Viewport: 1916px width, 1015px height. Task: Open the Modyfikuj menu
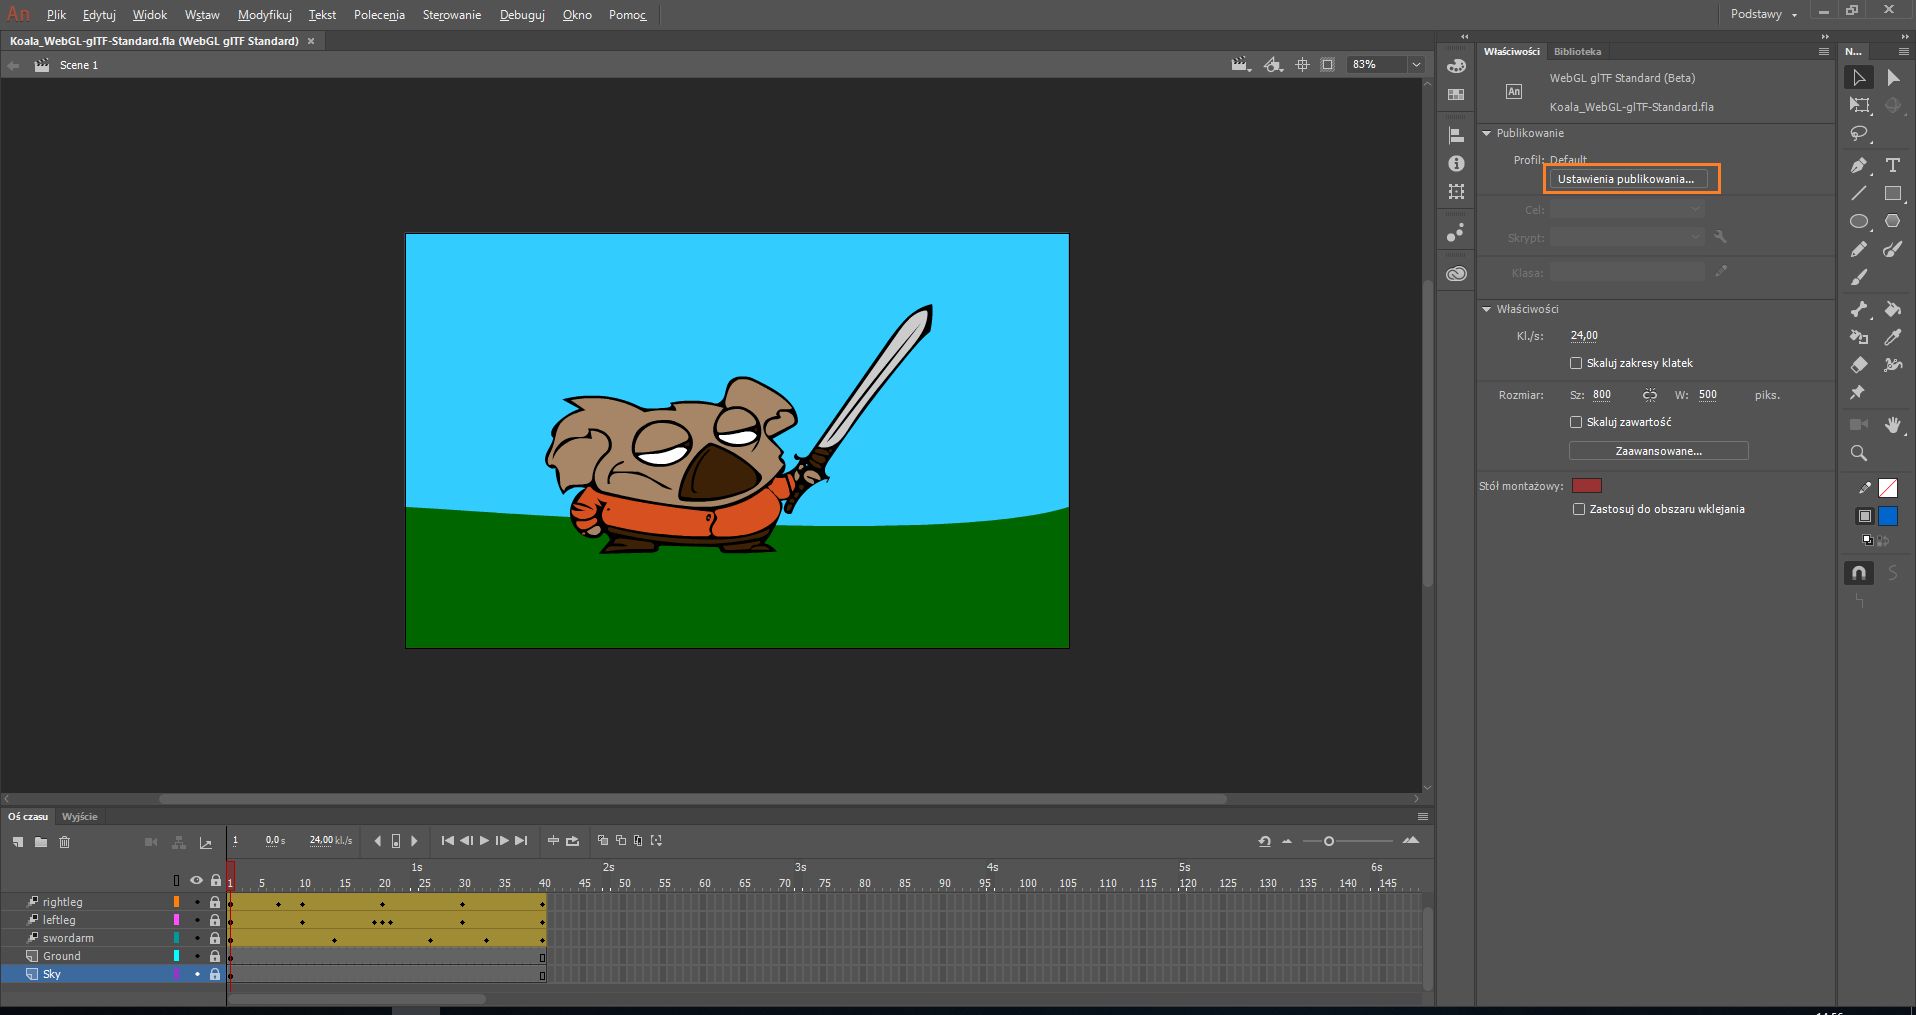(264, 15)
